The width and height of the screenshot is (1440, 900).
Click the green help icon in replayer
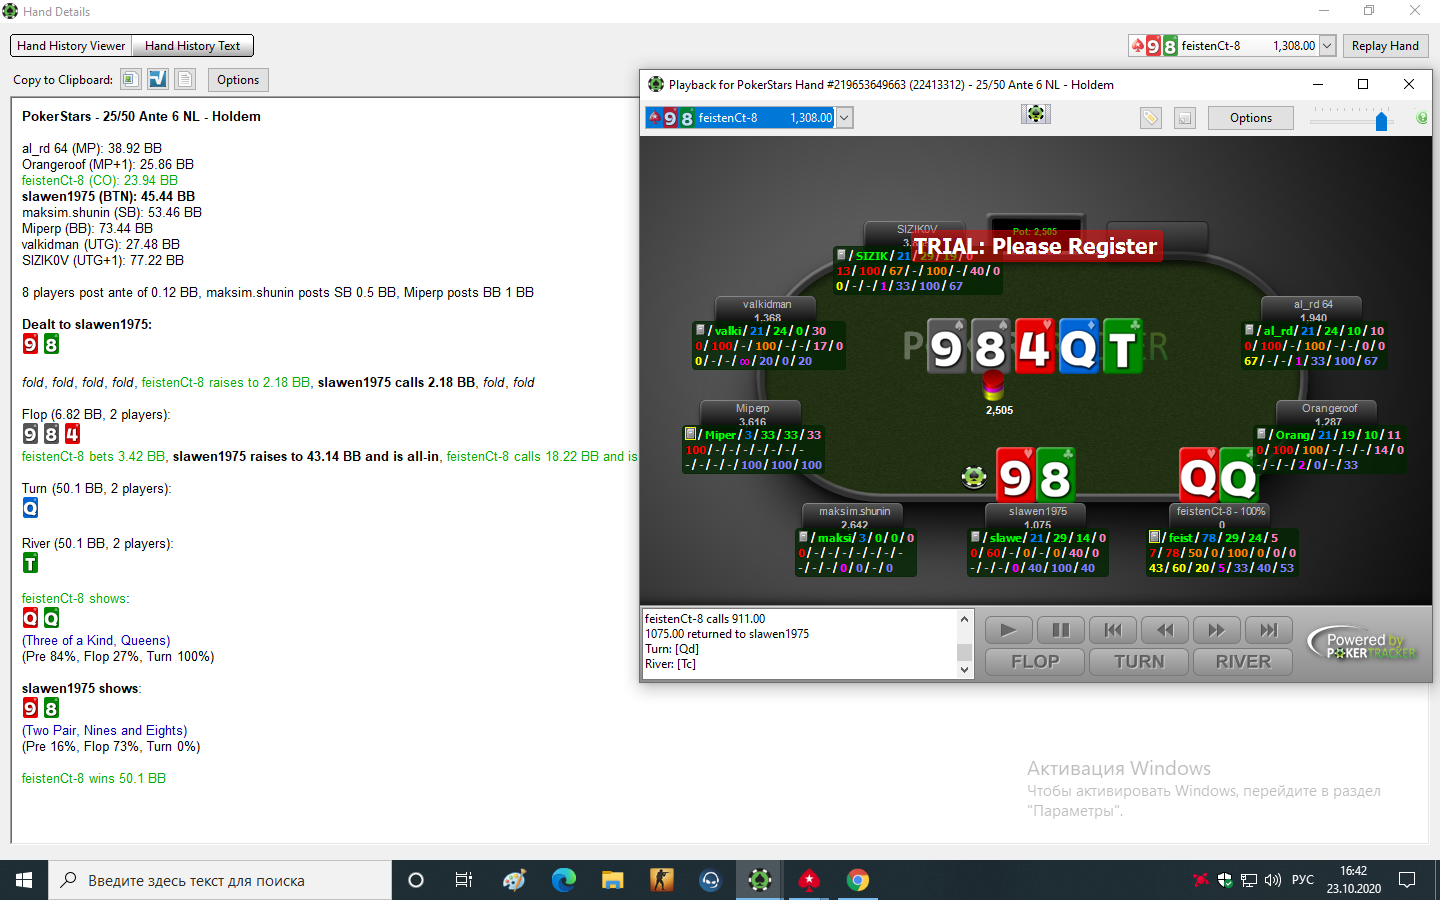pyautogui.click(x=1422, y=118)
